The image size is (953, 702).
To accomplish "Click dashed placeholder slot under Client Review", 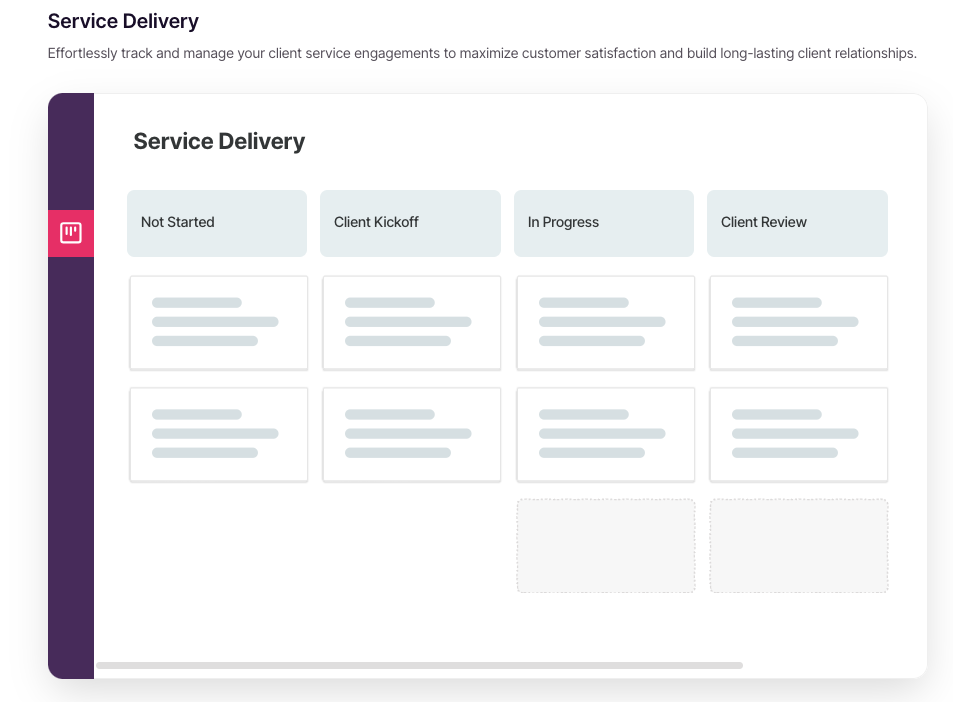I will 799,546.
